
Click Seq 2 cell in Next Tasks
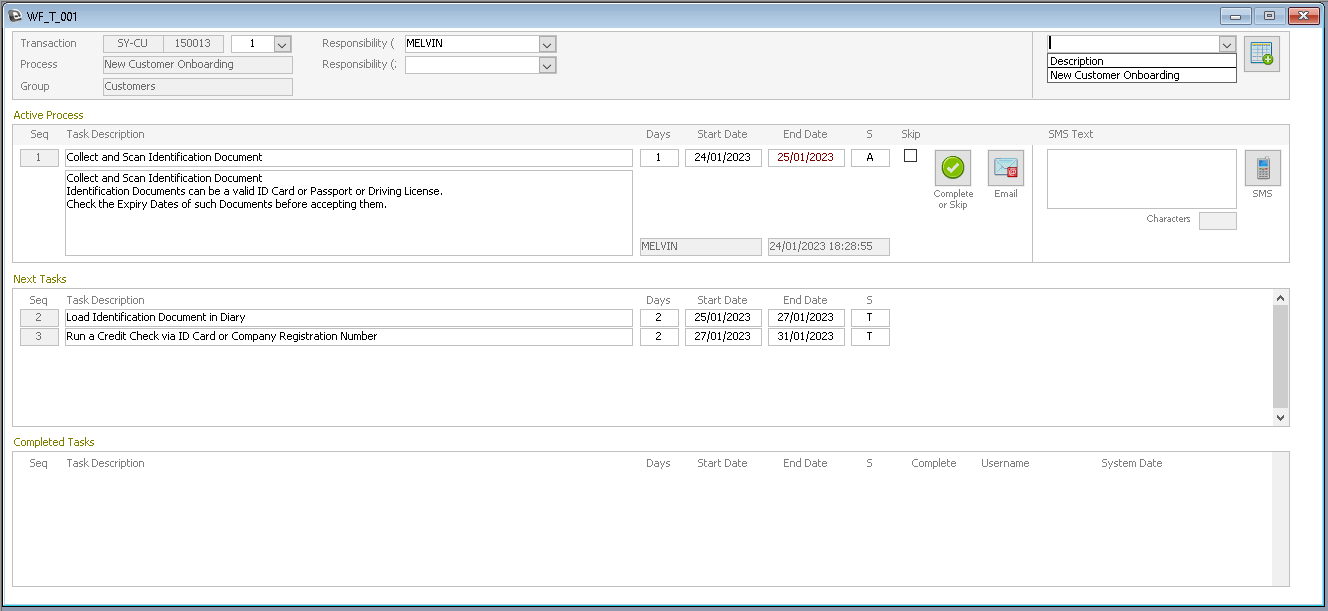click(39, 318)
